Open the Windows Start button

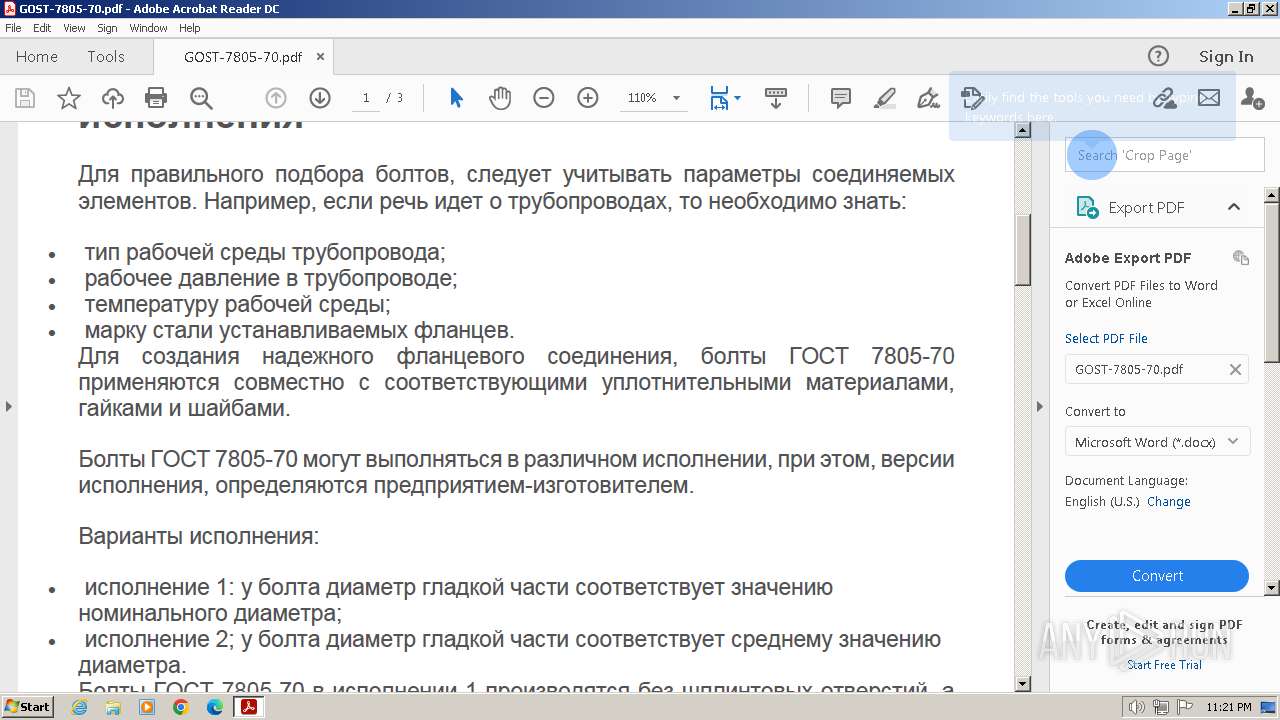(x=27, y=707)
